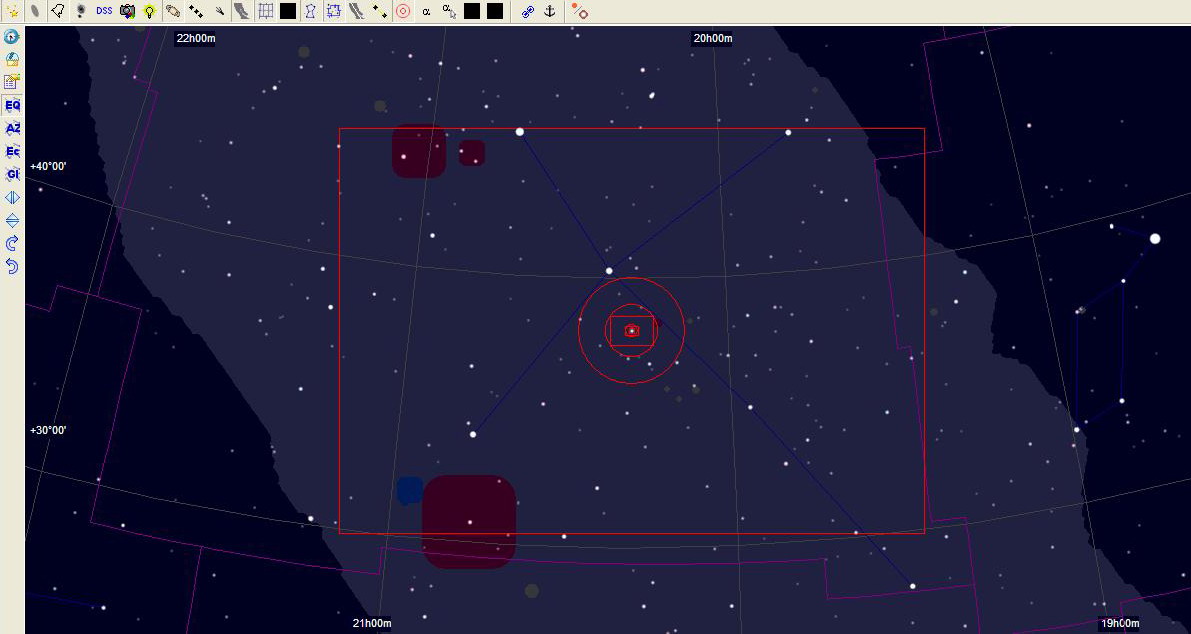Toggle the Milky Way display icon

click(242, 11)
